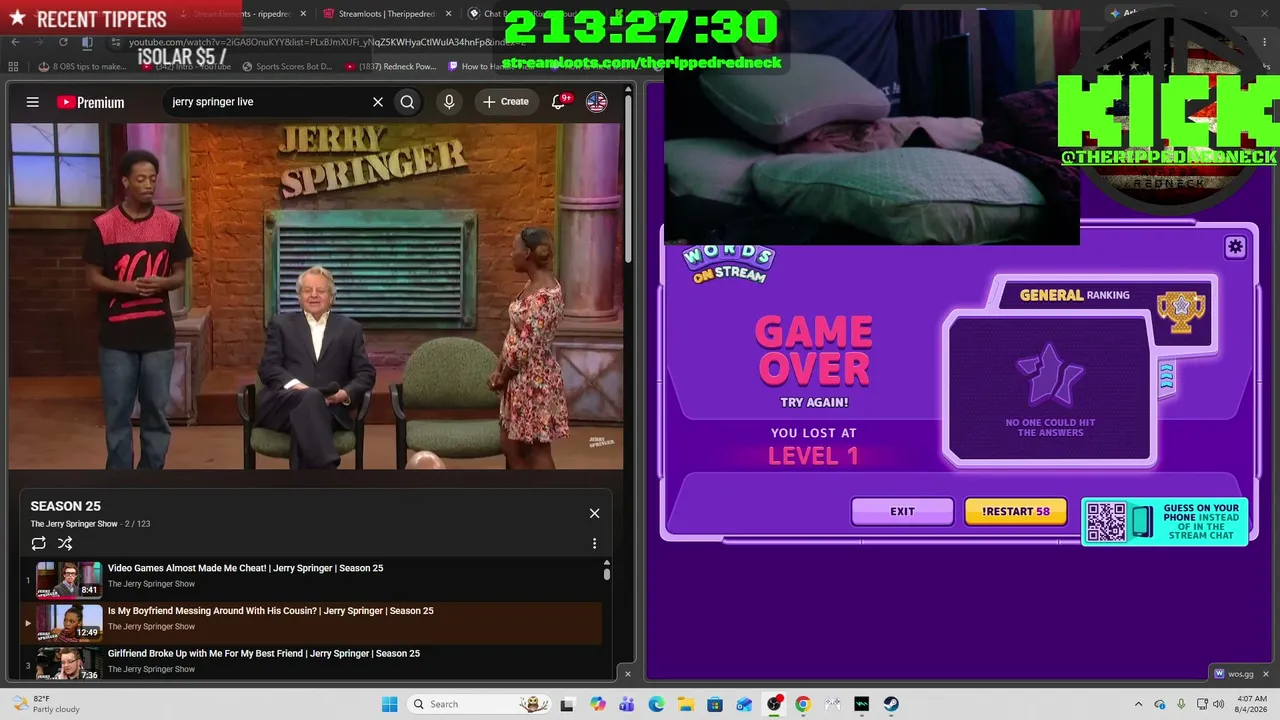
Task: Click the QR code for phone guessing
Action: click(1106, 522)
